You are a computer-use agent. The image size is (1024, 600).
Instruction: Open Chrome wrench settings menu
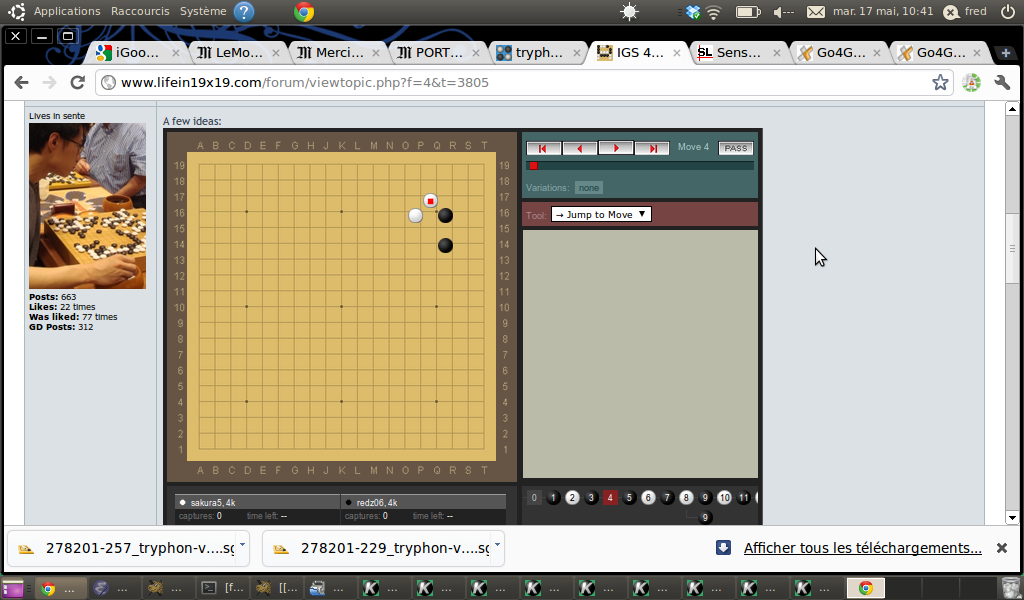point(1001,82)
